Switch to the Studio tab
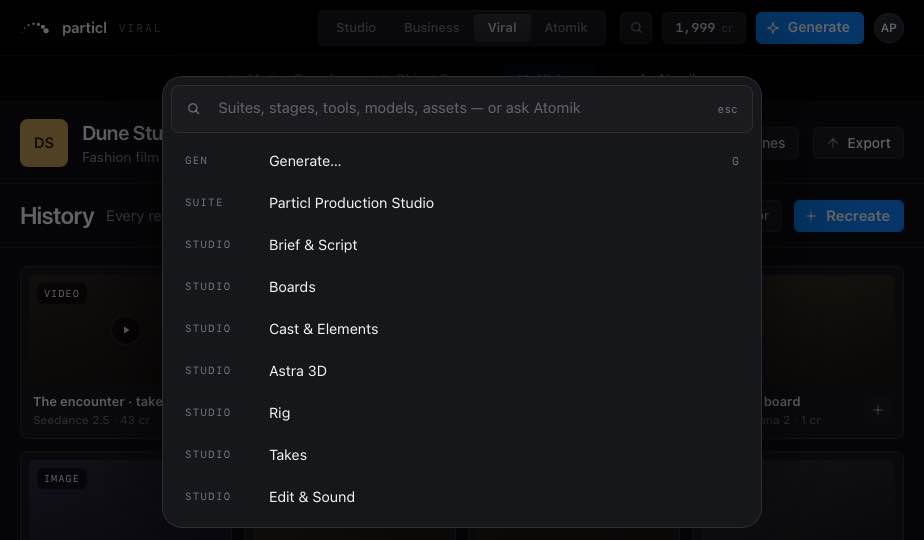924x540 pixels. point(355,28)
